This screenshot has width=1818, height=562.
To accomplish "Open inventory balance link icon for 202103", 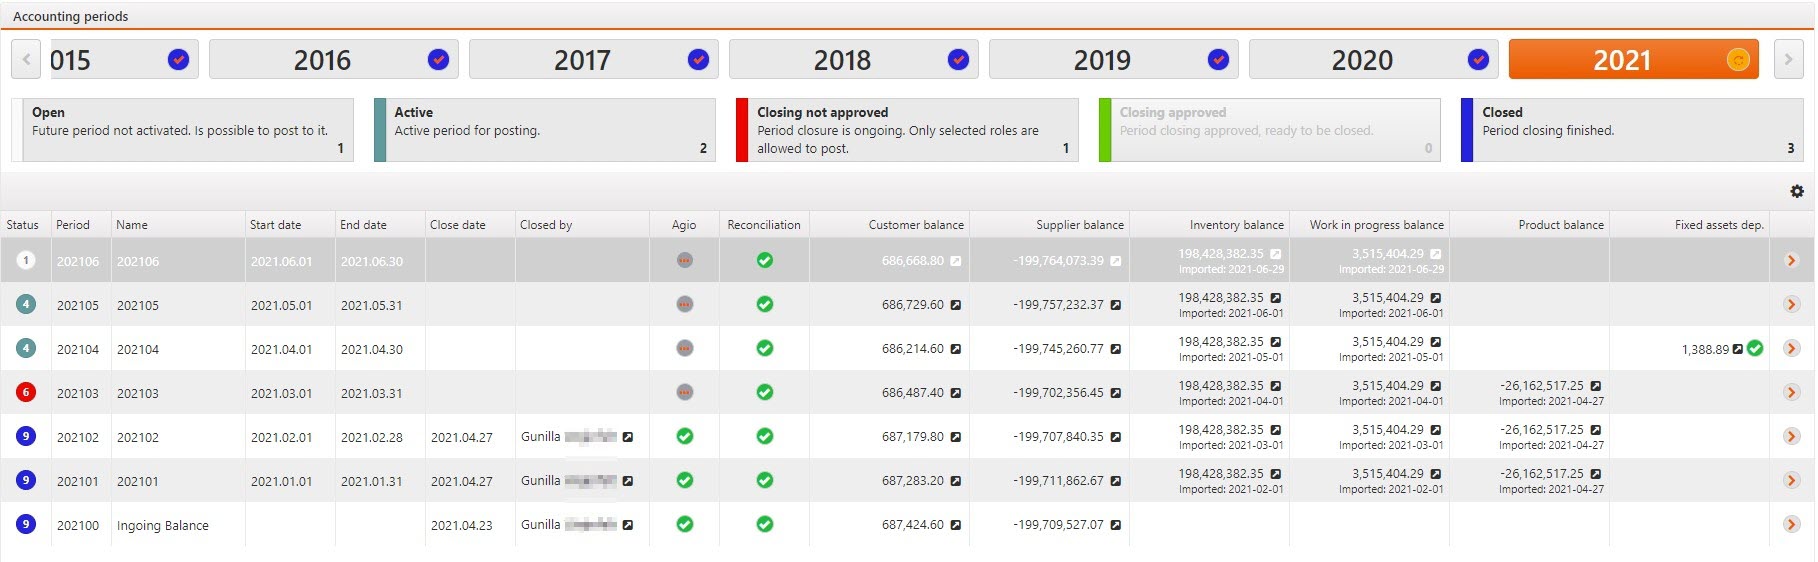I will pos(1276,386).
